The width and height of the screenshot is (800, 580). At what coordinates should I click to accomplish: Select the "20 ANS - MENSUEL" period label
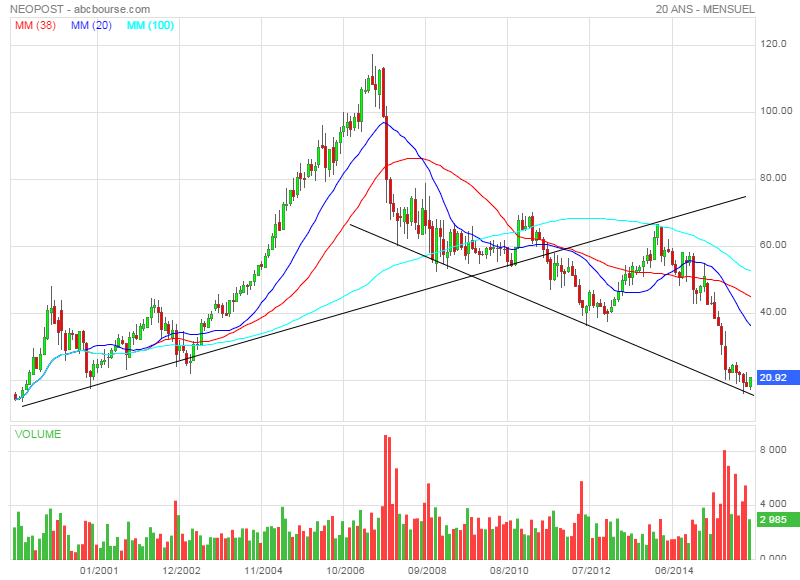(x=705, y=9)
